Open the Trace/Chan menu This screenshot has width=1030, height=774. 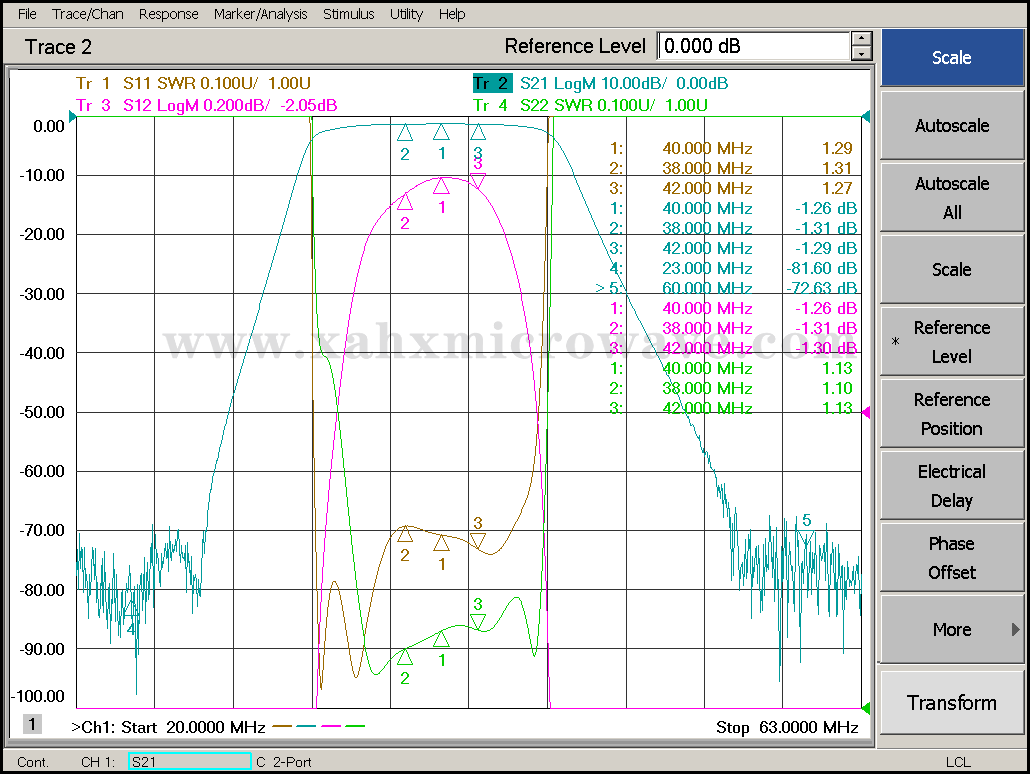(88, 14)
